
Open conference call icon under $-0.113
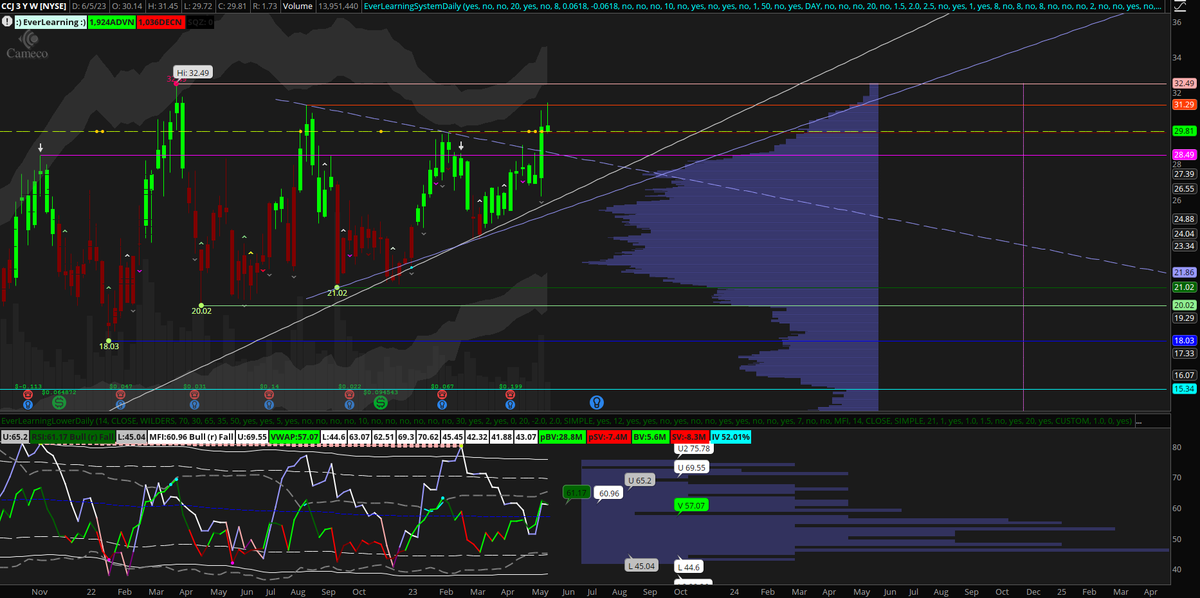point(28,394)
